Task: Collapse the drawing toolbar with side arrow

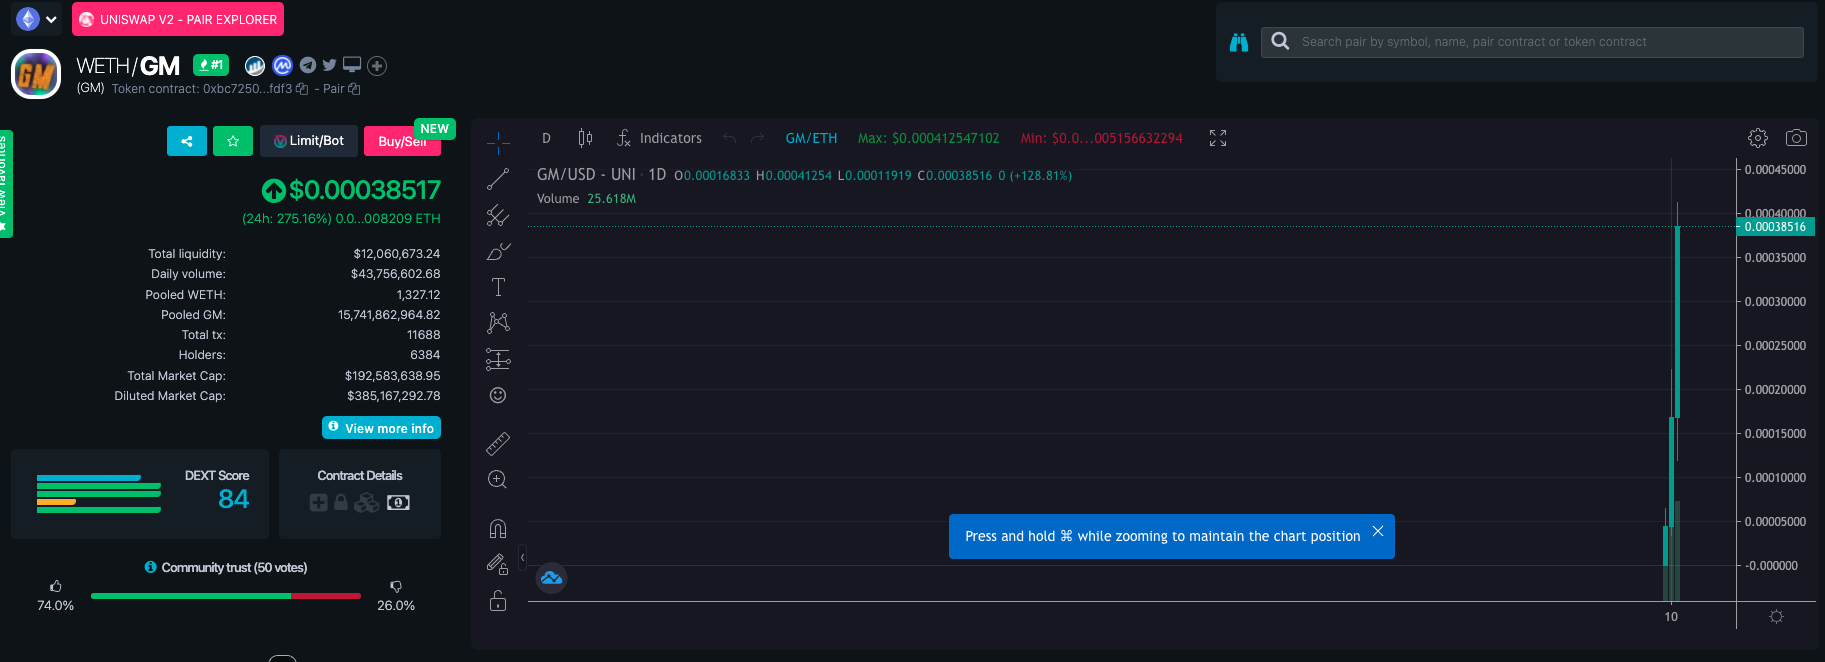Action: pos(522,558)
